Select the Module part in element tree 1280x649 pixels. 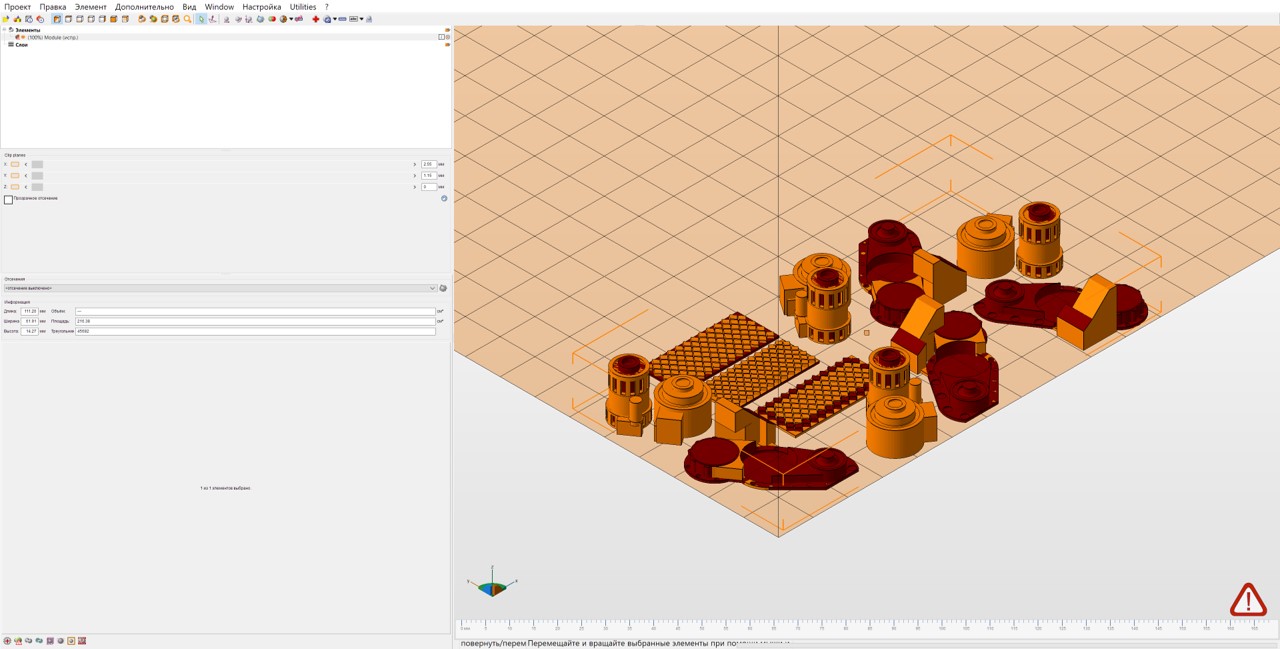point(52,37)
